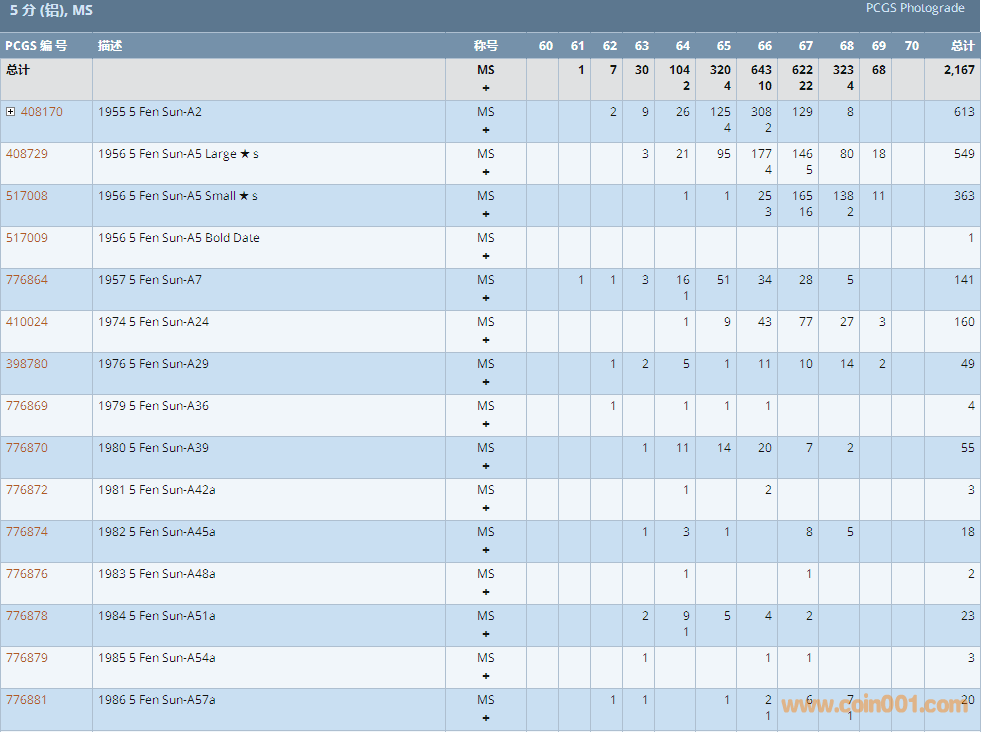This screenshot has width=981, height=732.
Task: Open PCGS number 776872 for 1981
Action: click(26, 490)
